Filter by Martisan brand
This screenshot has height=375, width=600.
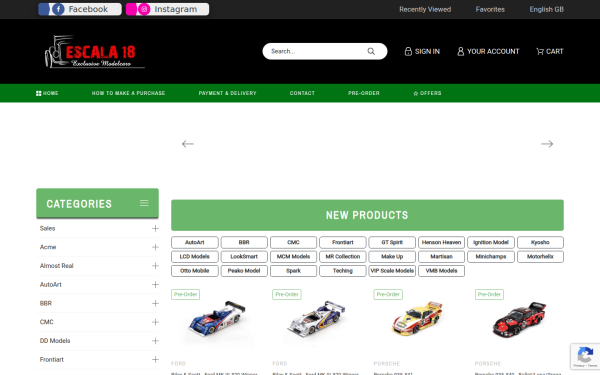coord(442,257)
